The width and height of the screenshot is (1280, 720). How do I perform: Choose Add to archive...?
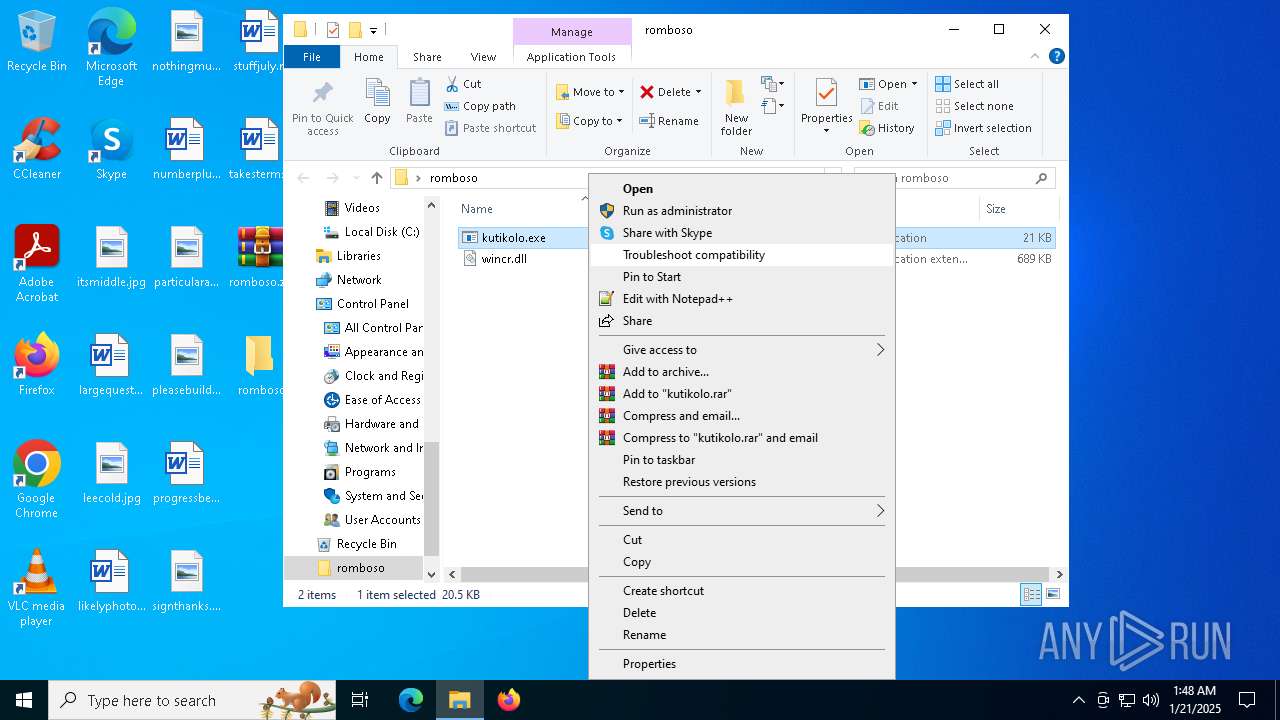(x=741, y=372)
